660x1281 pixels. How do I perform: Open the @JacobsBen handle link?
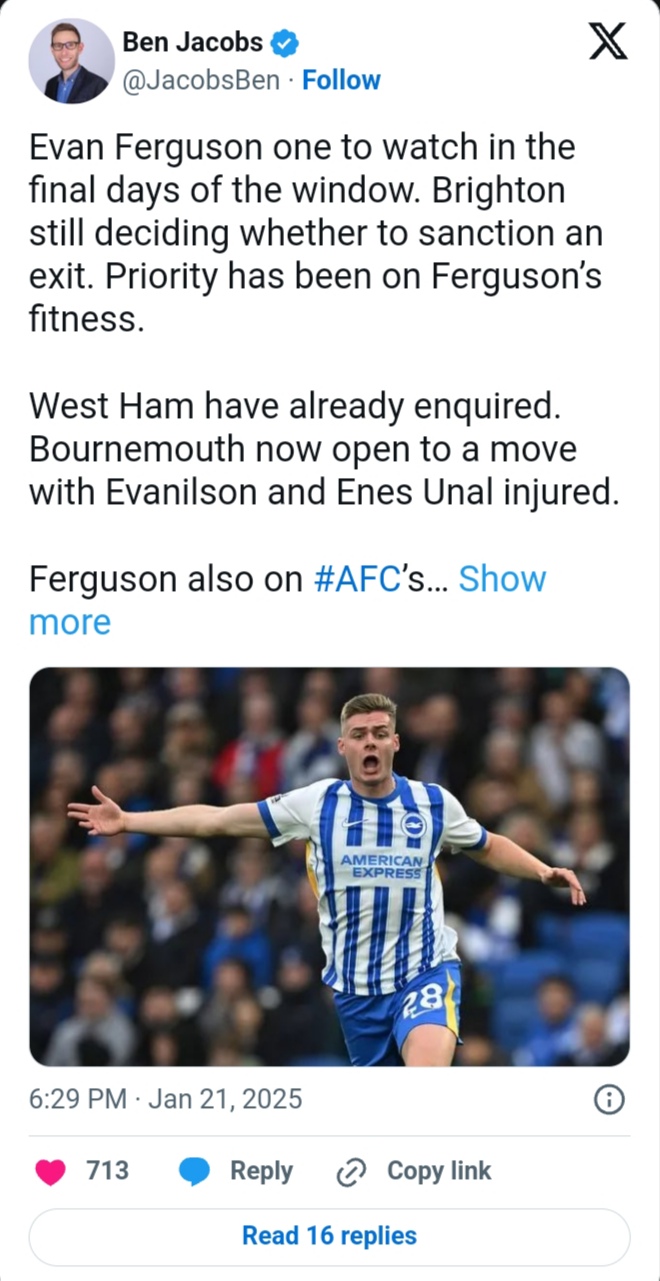pyautogui.click(x=200, y=80)
